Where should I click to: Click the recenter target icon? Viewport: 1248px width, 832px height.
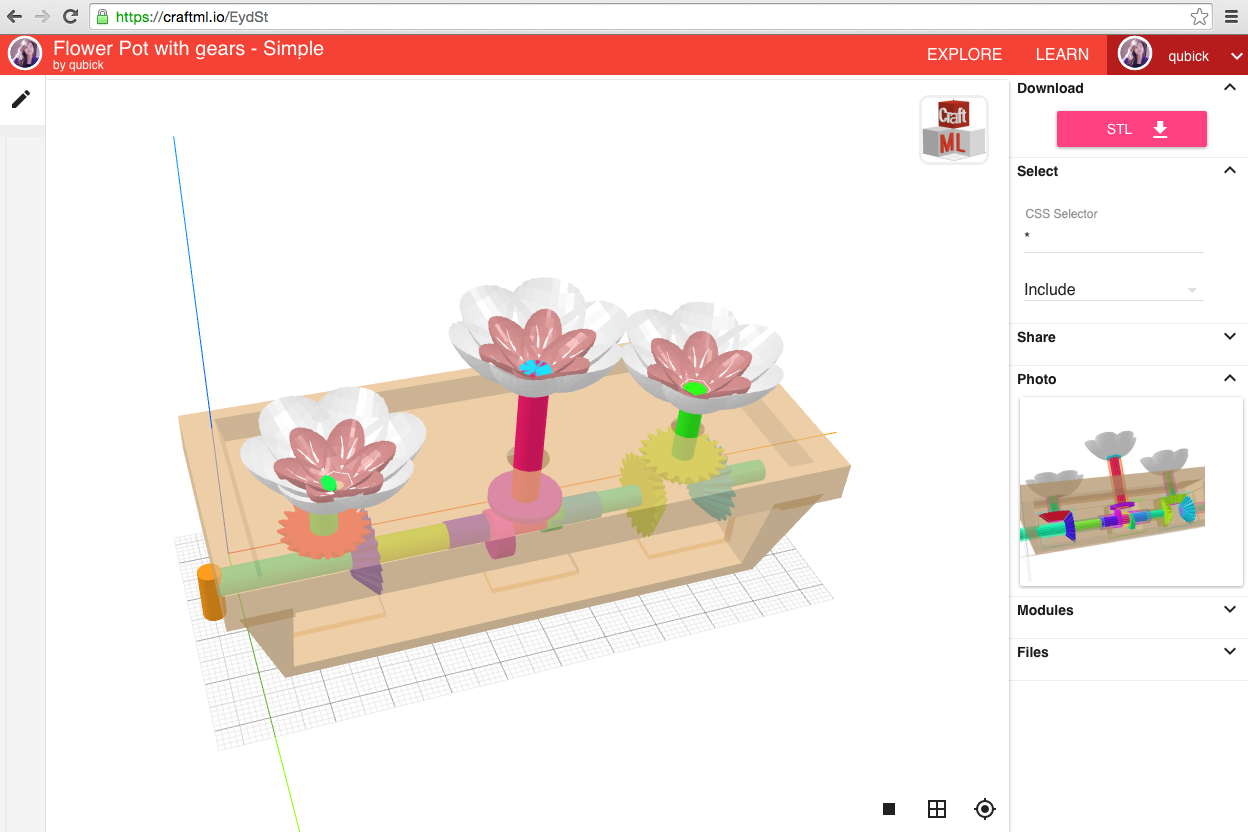point(985,809)
